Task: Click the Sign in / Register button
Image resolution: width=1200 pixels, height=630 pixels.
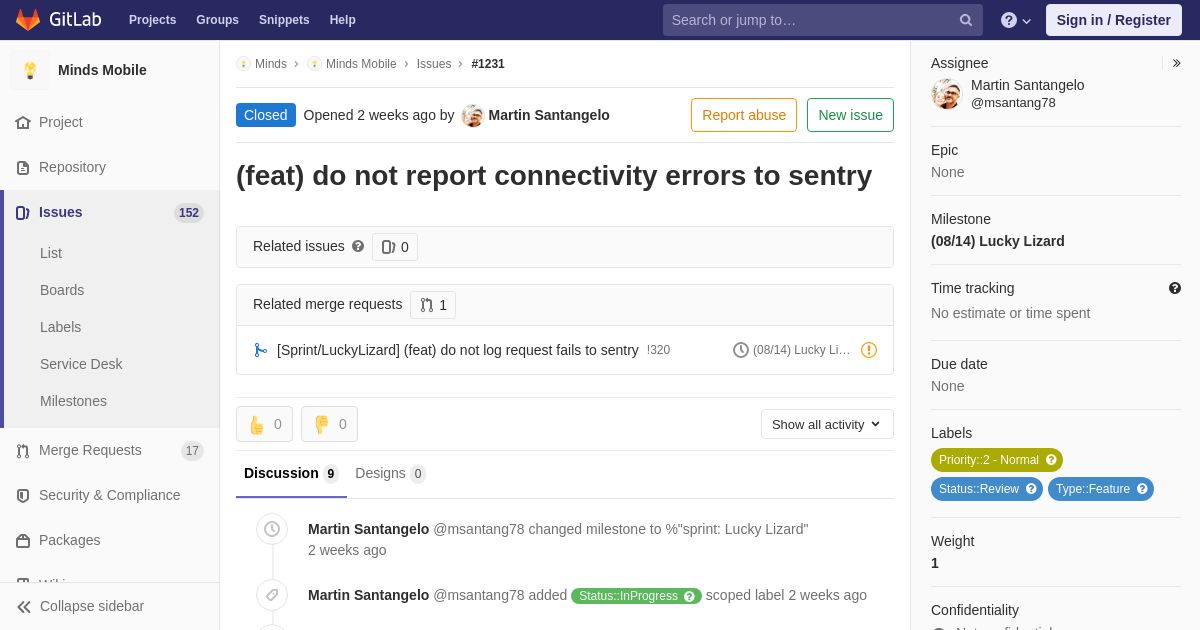Action: click(1114, 20)
